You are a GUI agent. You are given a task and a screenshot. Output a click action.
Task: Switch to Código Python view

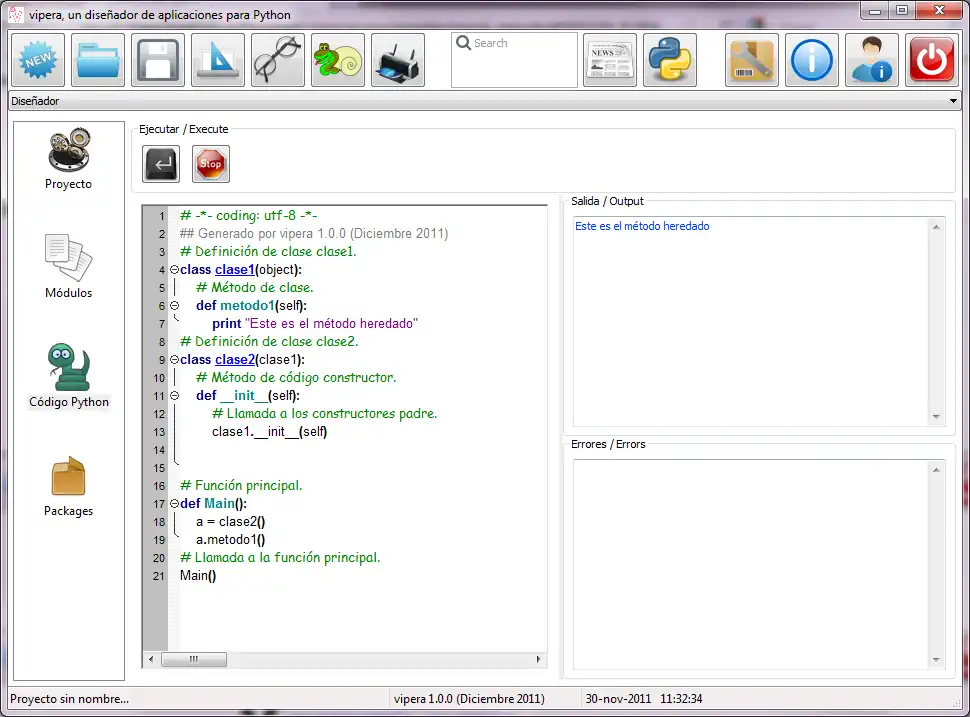pyautogui.click(x=68, y=372)
